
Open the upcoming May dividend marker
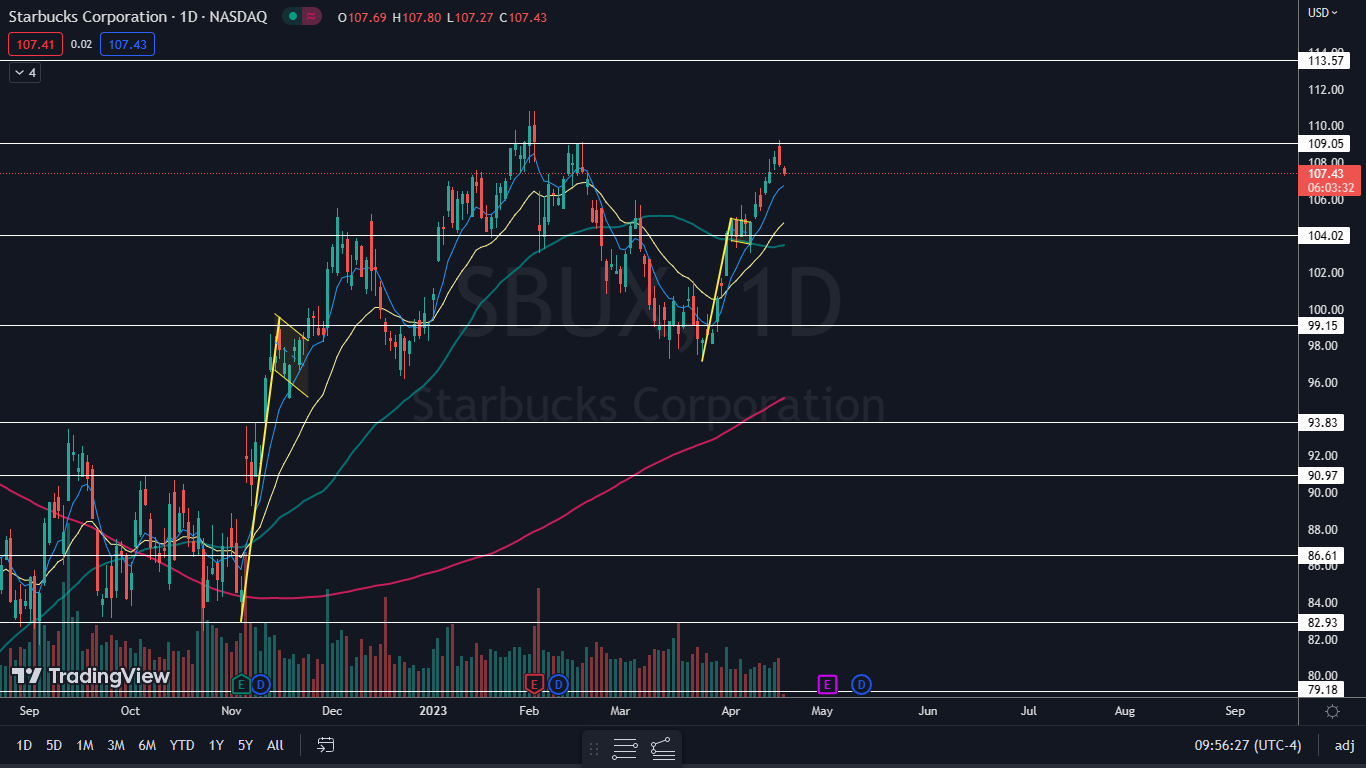pyautogui.click(x=862, y=684)
